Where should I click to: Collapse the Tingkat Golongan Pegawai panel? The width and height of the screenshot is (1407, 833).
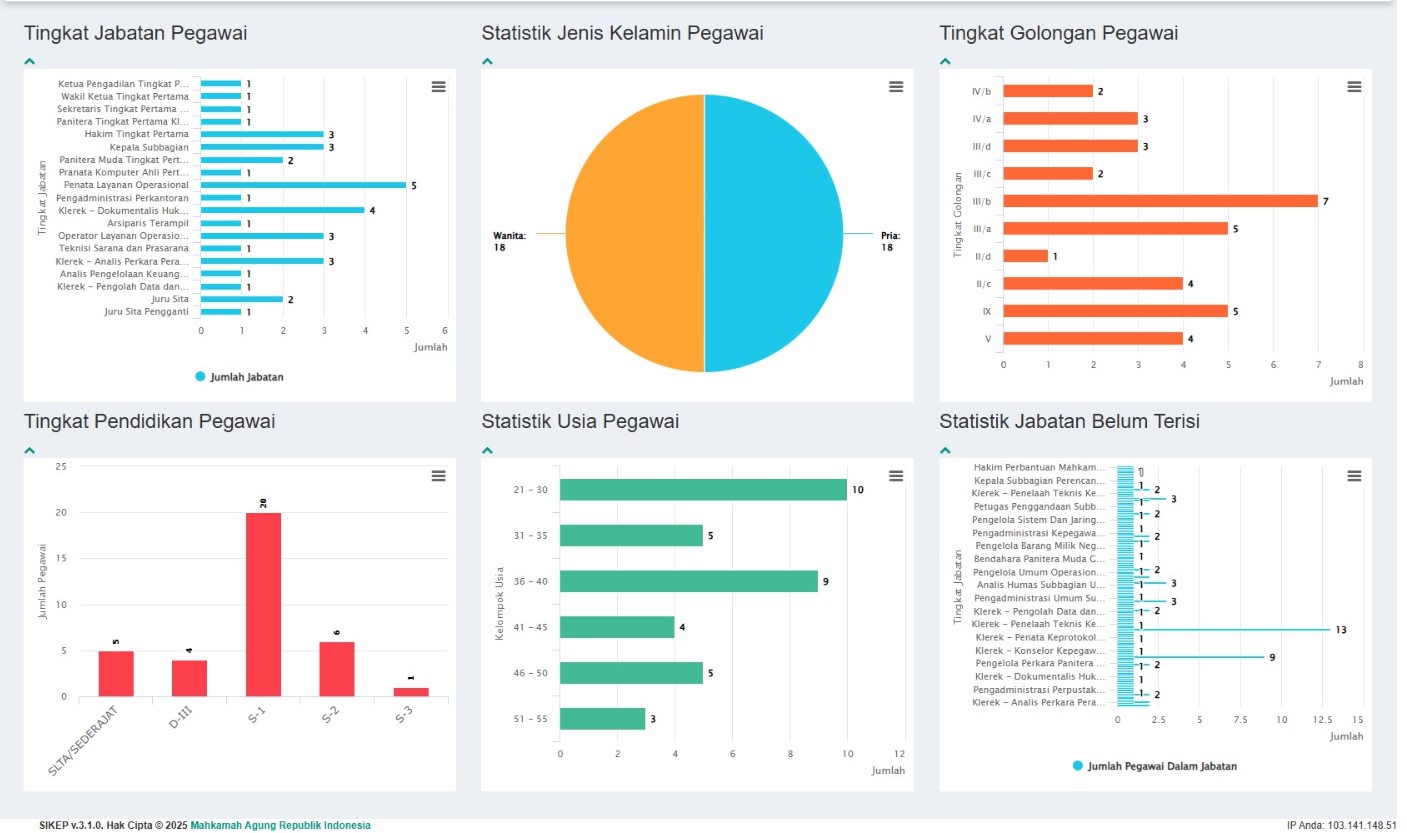click(x=946, y=61)
